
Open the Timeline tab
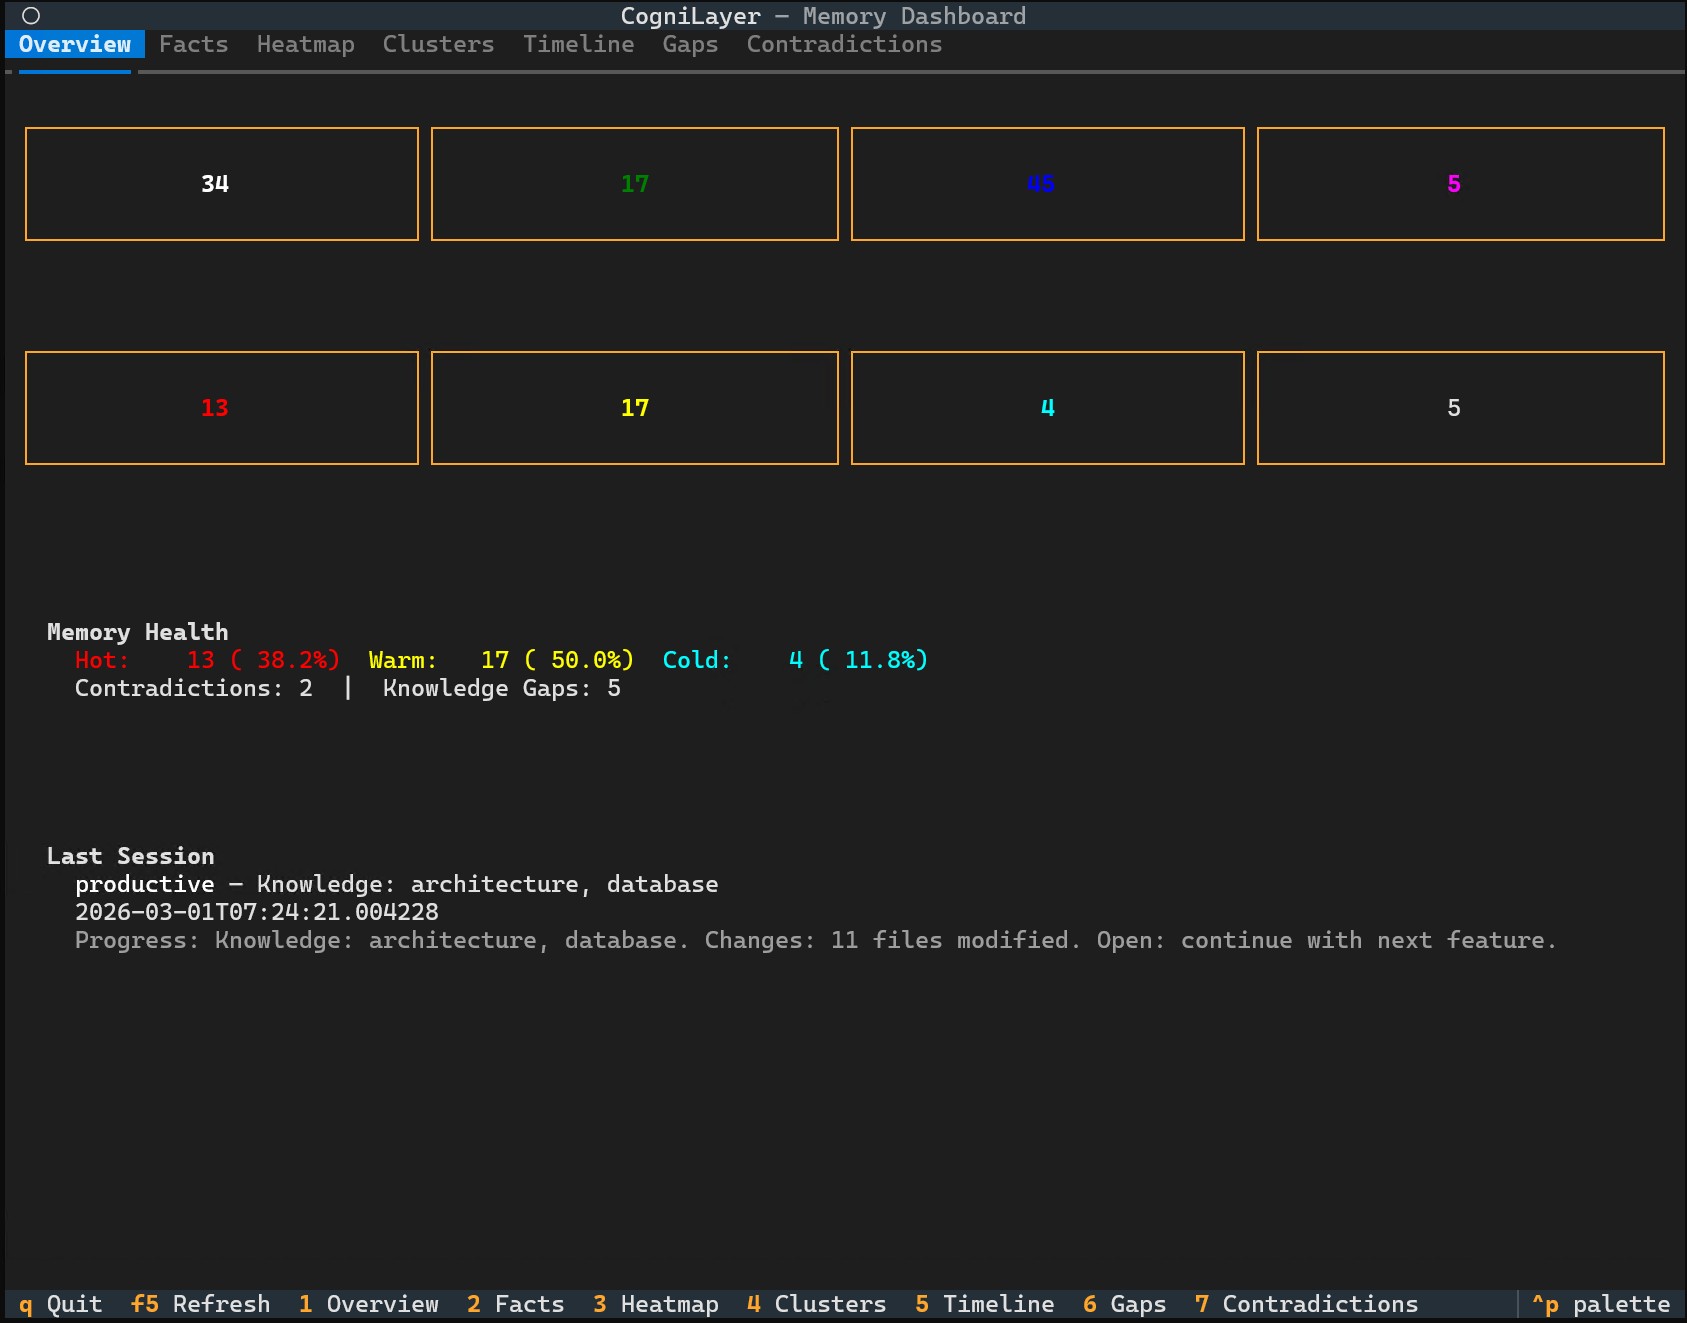tap(579, 44)
